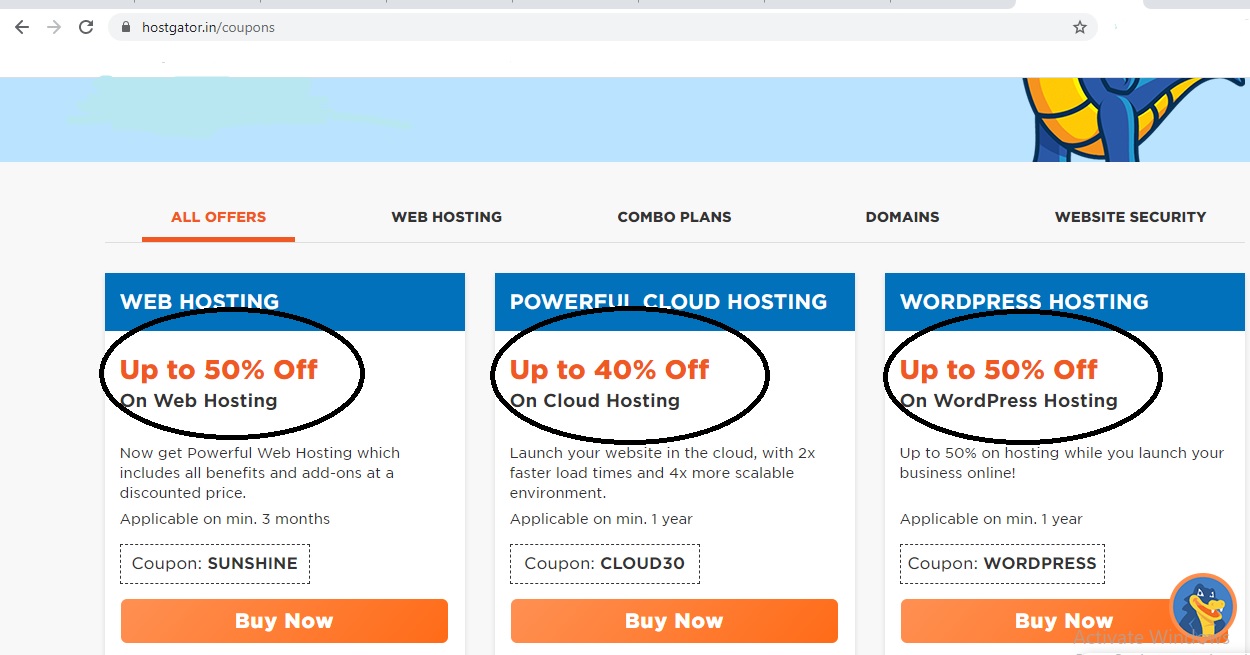This screenshot has height=655, width=1250.
Task: Click 'Up to 40% Off' text
Action: pyautogui.click(x=609, y=370)
